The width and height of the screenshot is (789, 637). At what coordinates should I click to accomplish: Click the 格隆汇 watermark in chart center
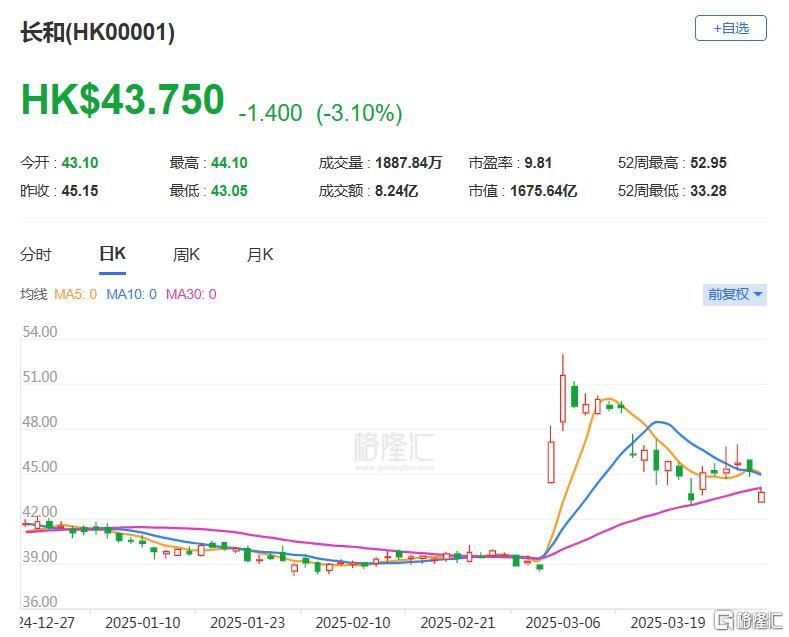[394, 450]
